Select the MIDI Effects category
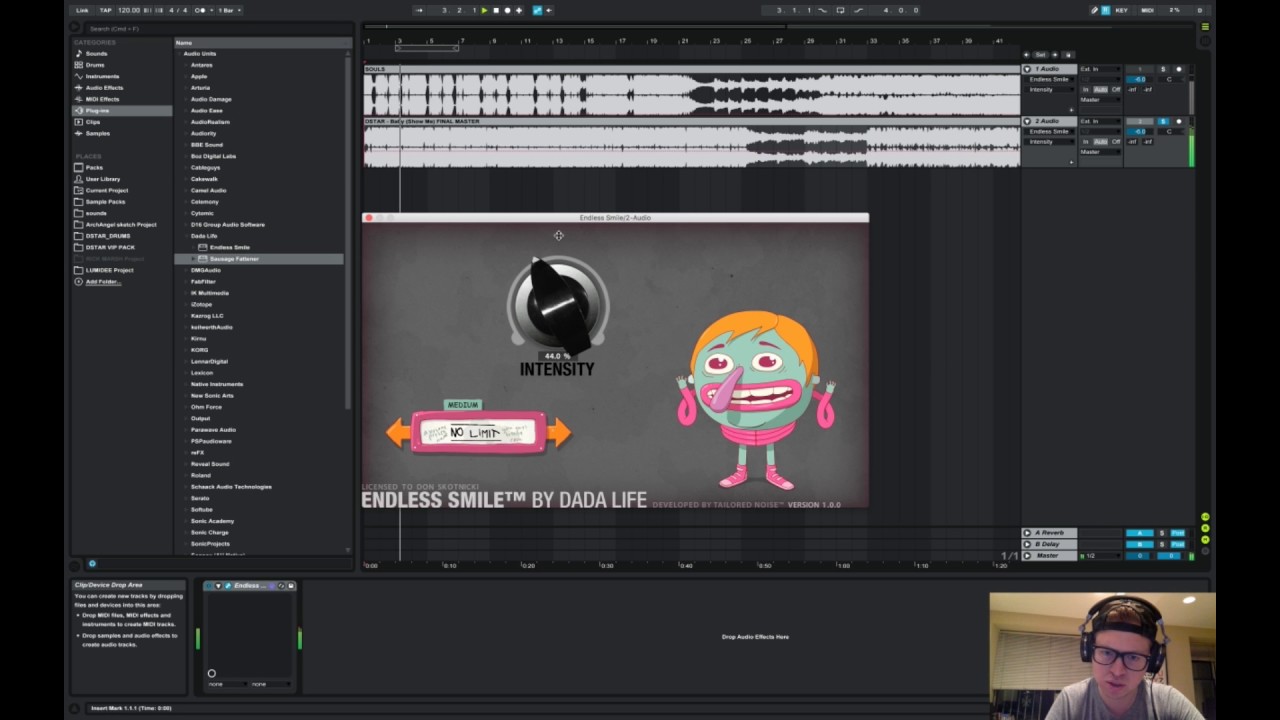 102,99
